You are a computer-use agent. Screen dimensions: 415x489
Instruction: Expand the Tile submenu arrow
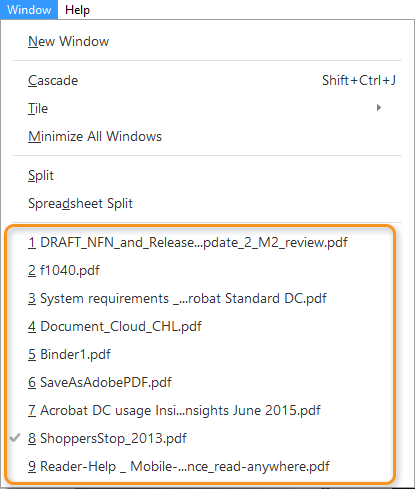(379, 108)
